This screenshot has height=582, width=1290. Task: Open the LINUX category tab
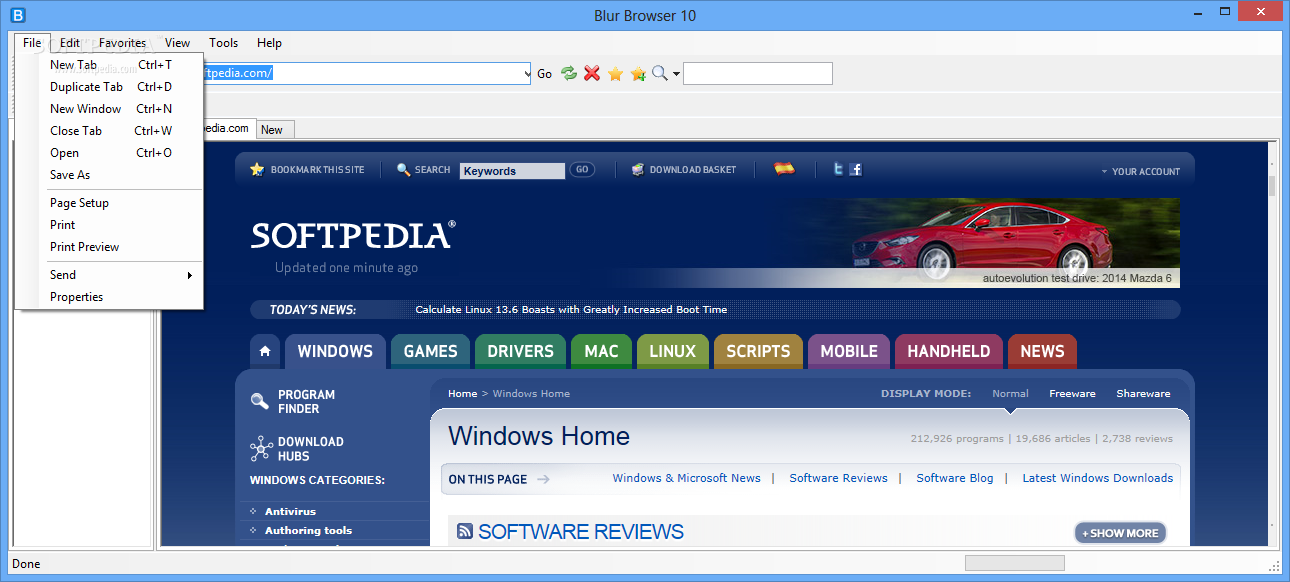[672, 351]
